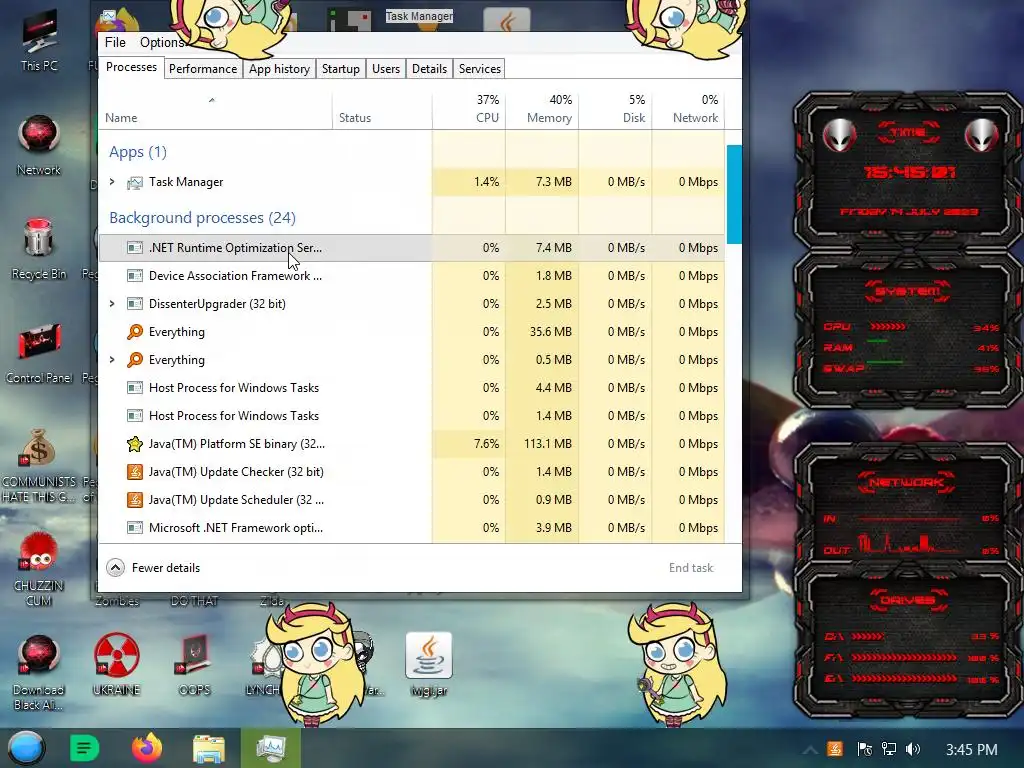Switch to the Users tab
The image size is (1024, 768).
click(x=386, y=69)
